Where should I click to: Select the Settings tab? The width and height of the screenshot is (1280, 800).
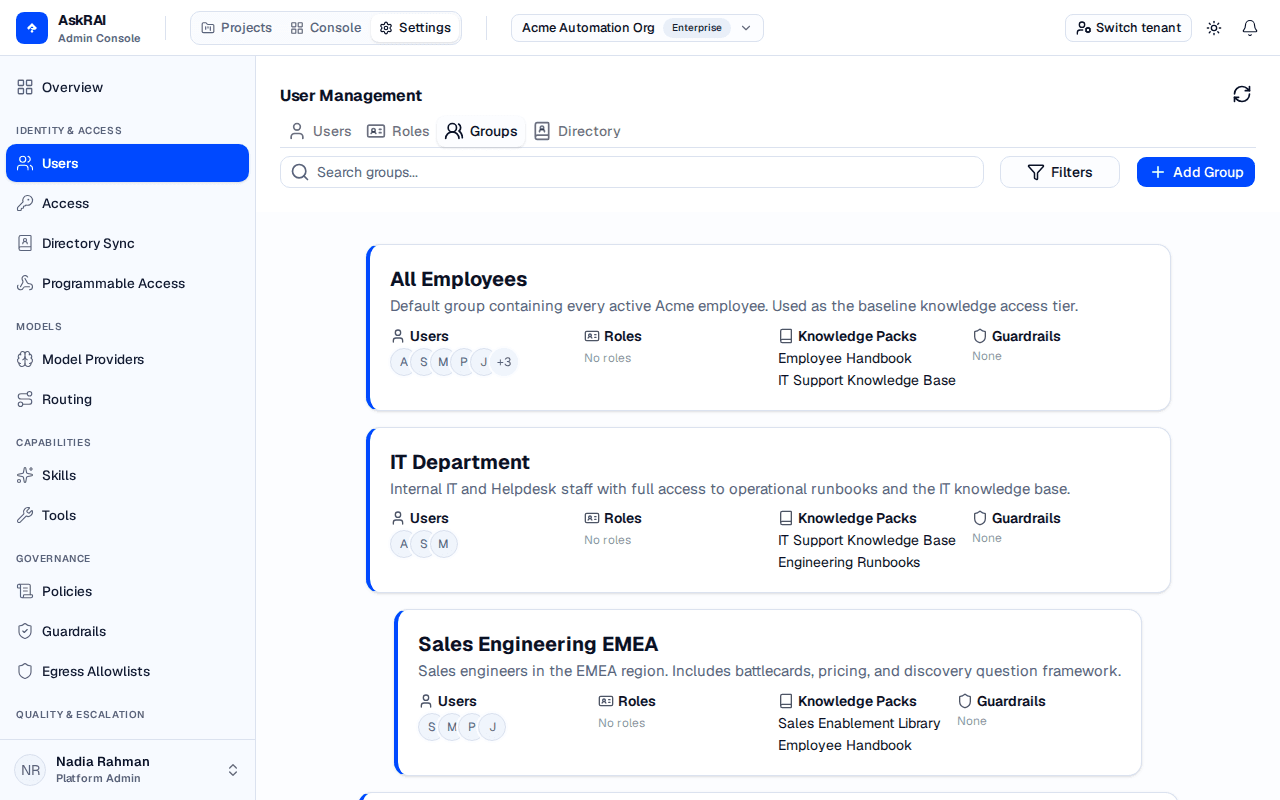click(415, 28)
